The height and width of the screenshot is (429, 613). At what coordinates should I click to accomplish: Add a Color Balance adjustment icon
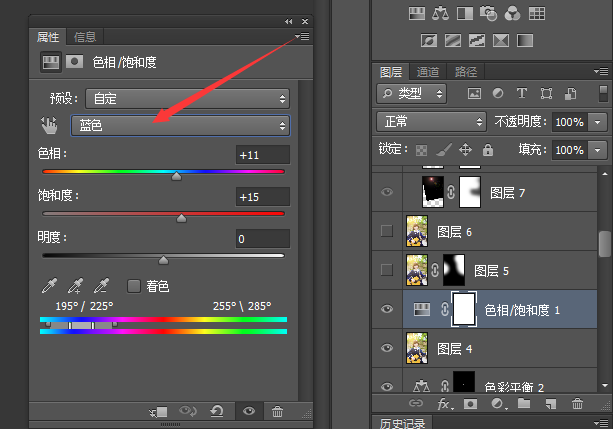[441, 14]
